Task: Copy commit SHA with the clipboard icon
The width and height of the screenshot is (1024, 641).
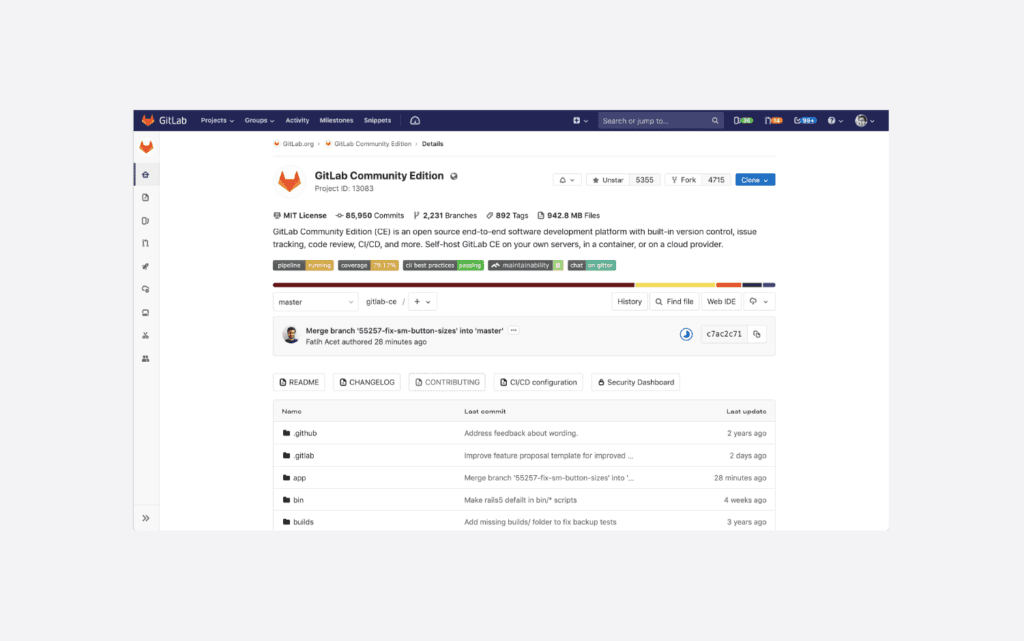Action: 757,334
